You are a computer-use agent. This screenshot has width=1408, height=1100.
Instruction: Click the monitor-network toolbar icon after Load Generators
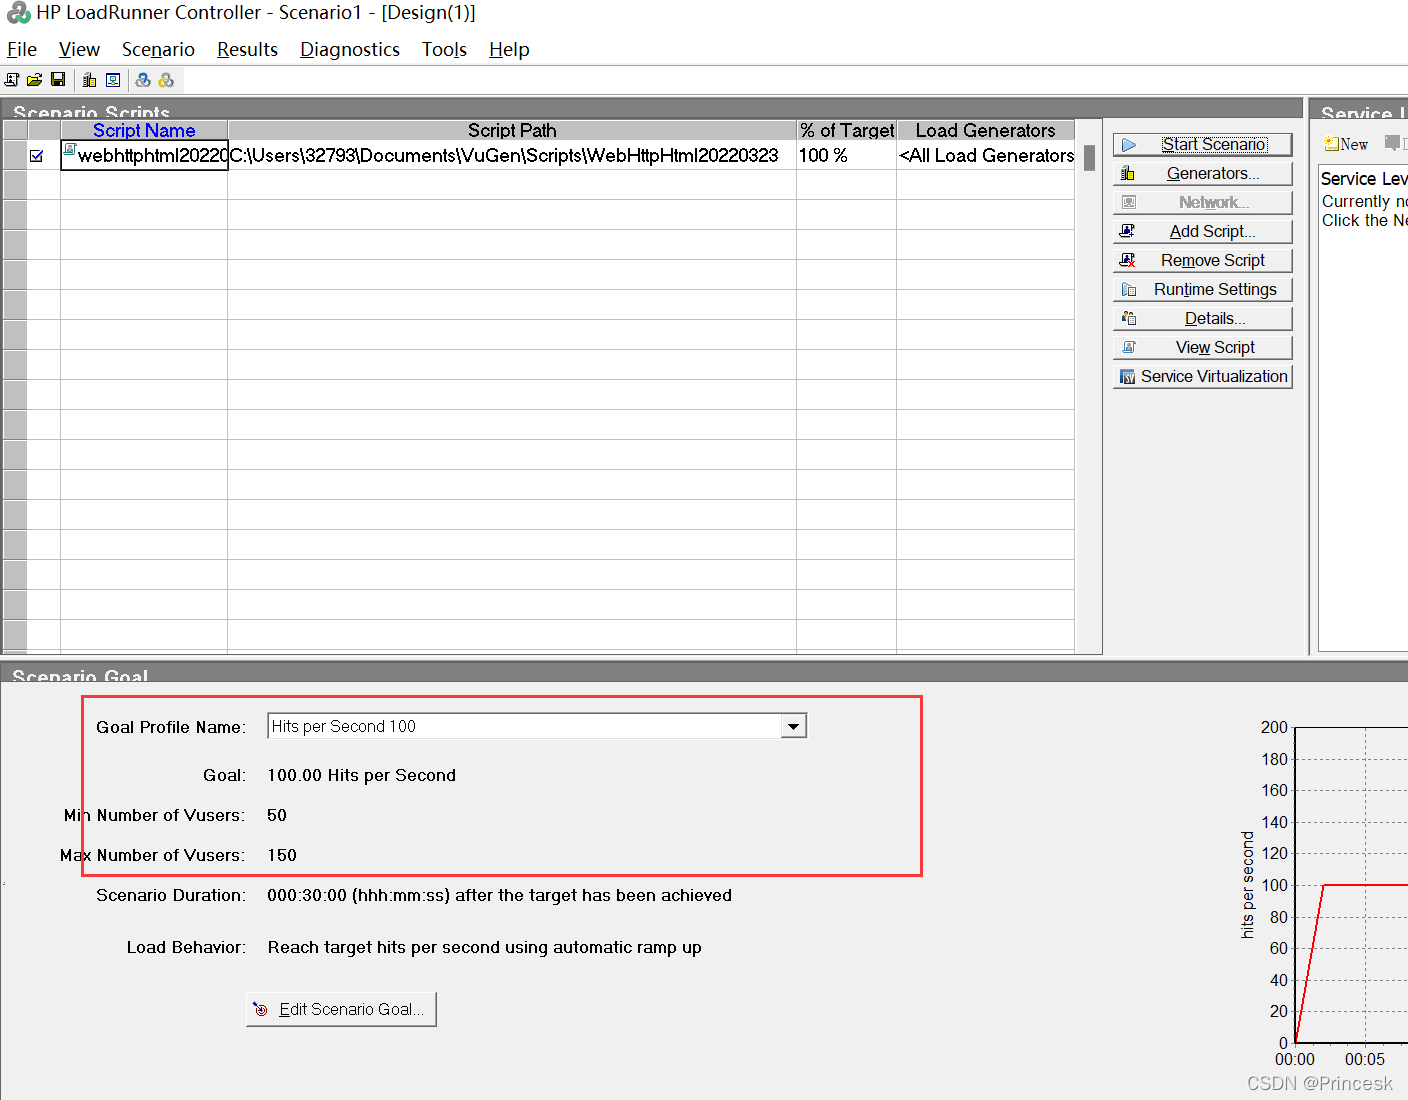coord(113,80)
